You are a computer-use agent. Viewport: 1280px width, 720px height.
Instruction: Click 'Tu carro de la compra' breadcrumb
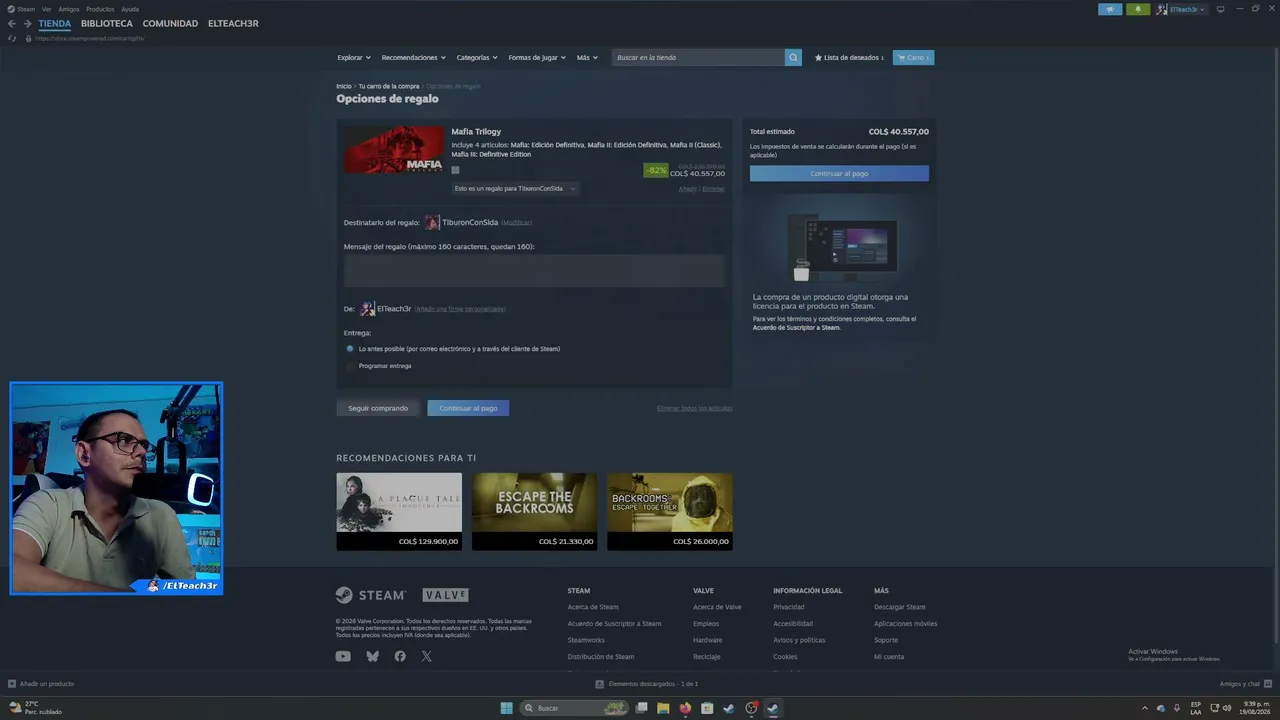[389, 86]
